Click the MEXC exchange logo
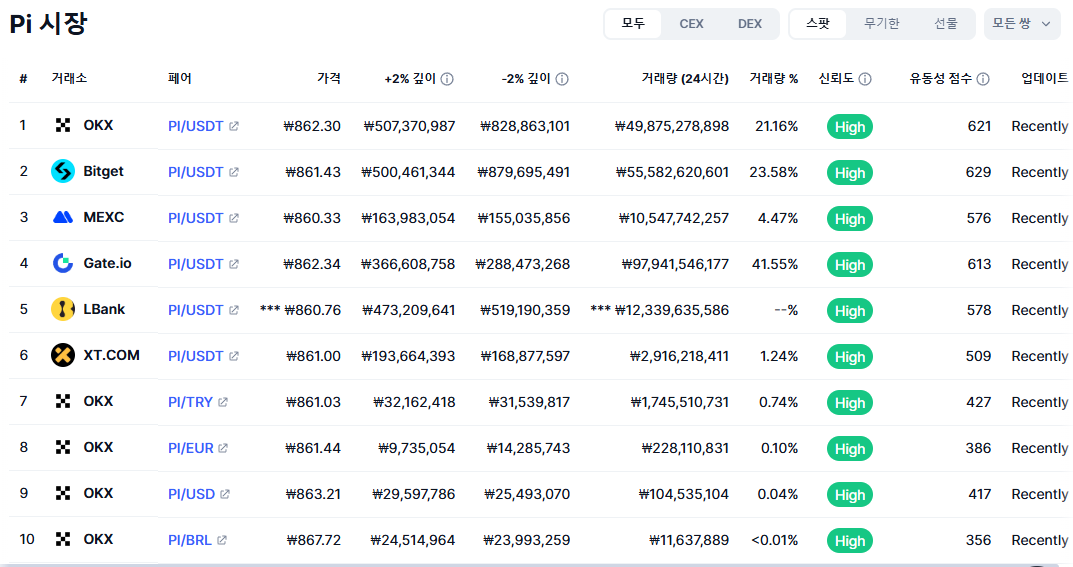The height and width of the screenshot is (567, 1073). pyautogui.click(x=63, y=217)
